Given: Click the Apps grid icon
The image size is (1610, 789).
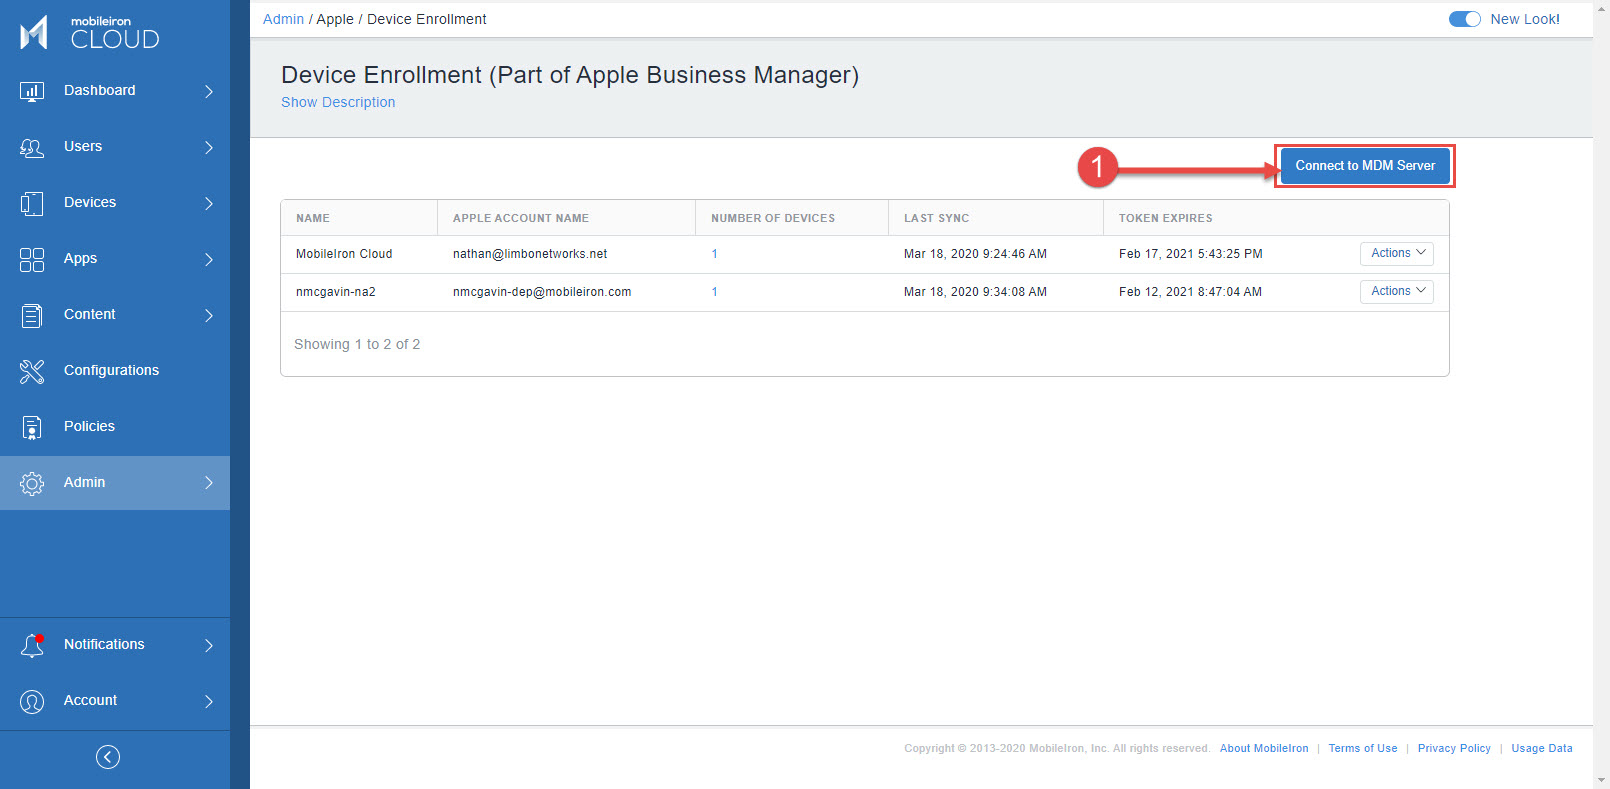Looking at the screenshot, I should [x=32, y=260].
